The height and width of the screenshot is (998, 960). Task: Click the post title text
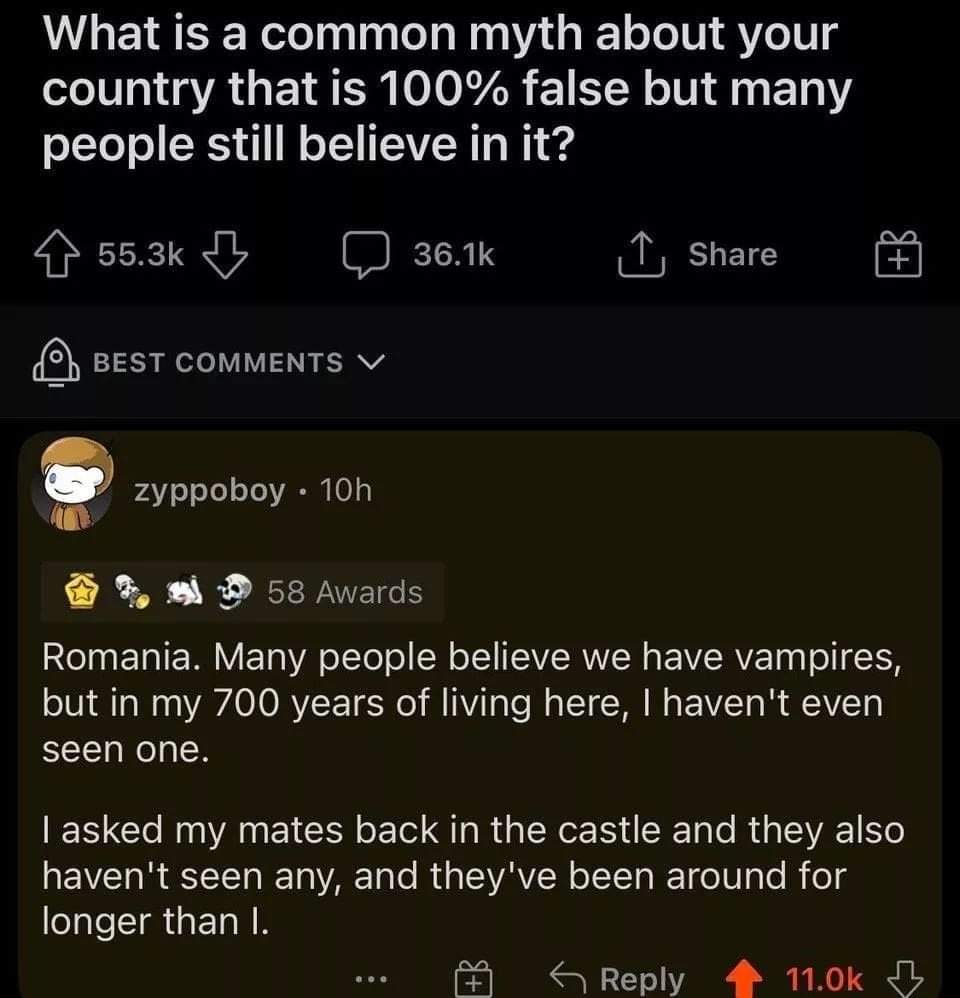pos(440,90)
